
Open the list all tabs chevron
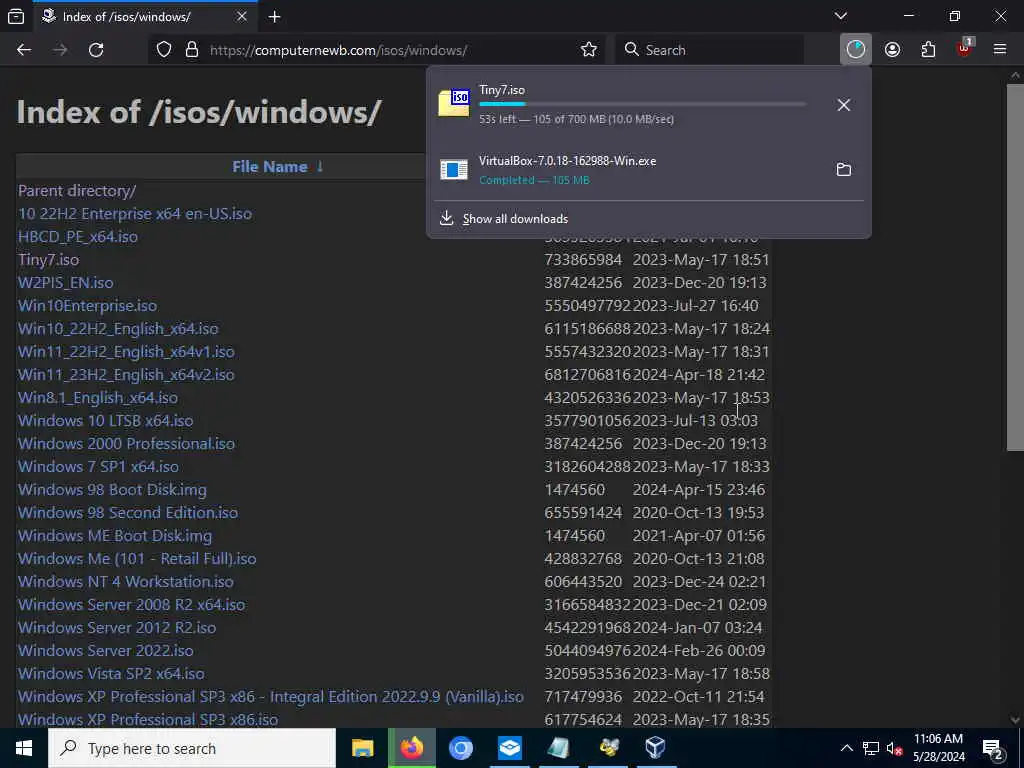[x=841, y=16]
